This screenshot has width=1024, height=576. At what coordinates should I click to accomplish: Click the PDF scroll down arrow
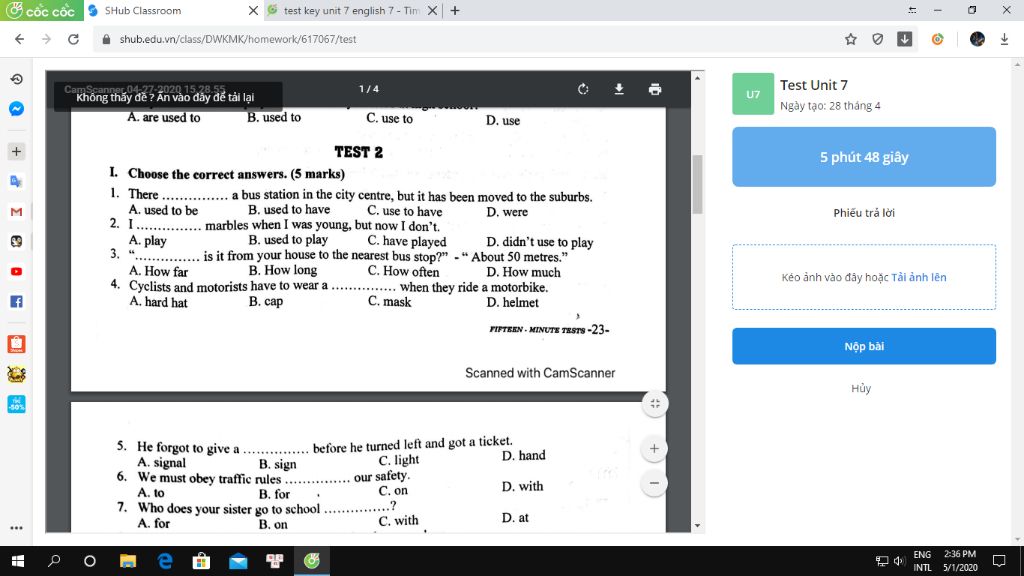tap(697, 526)
